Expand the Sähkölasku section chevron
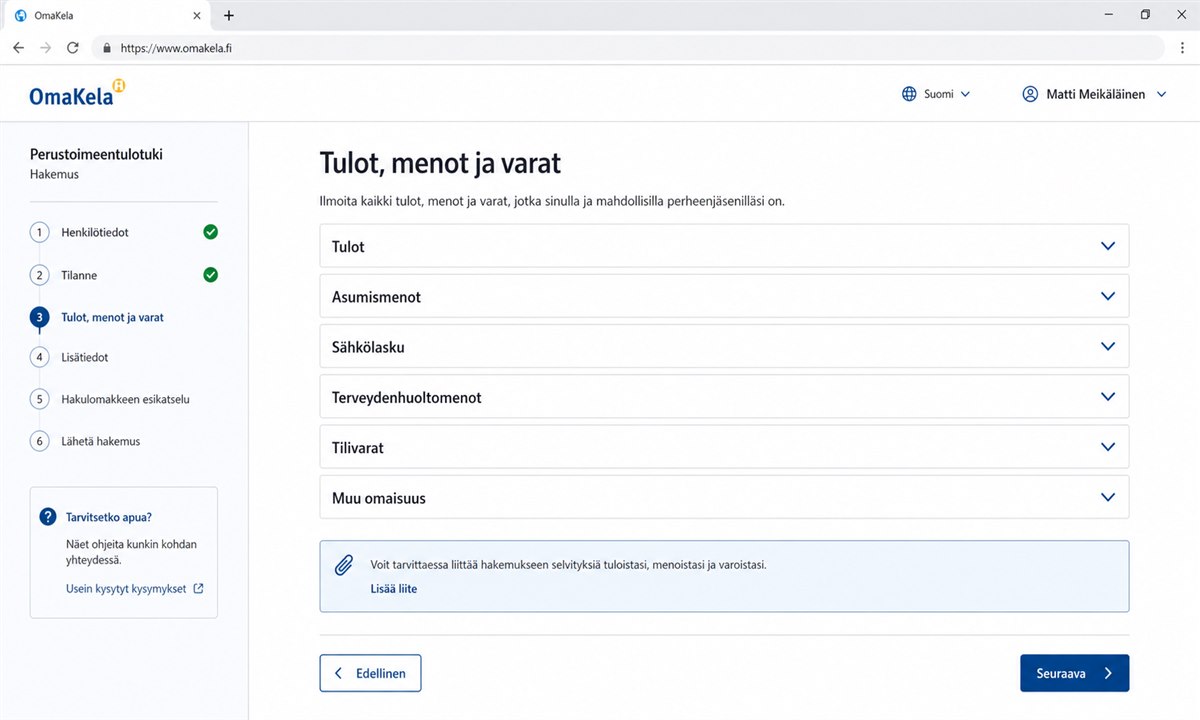The width and height of the screenshot is (1200, 720). pyautogui.click(x=1107, y=346)
